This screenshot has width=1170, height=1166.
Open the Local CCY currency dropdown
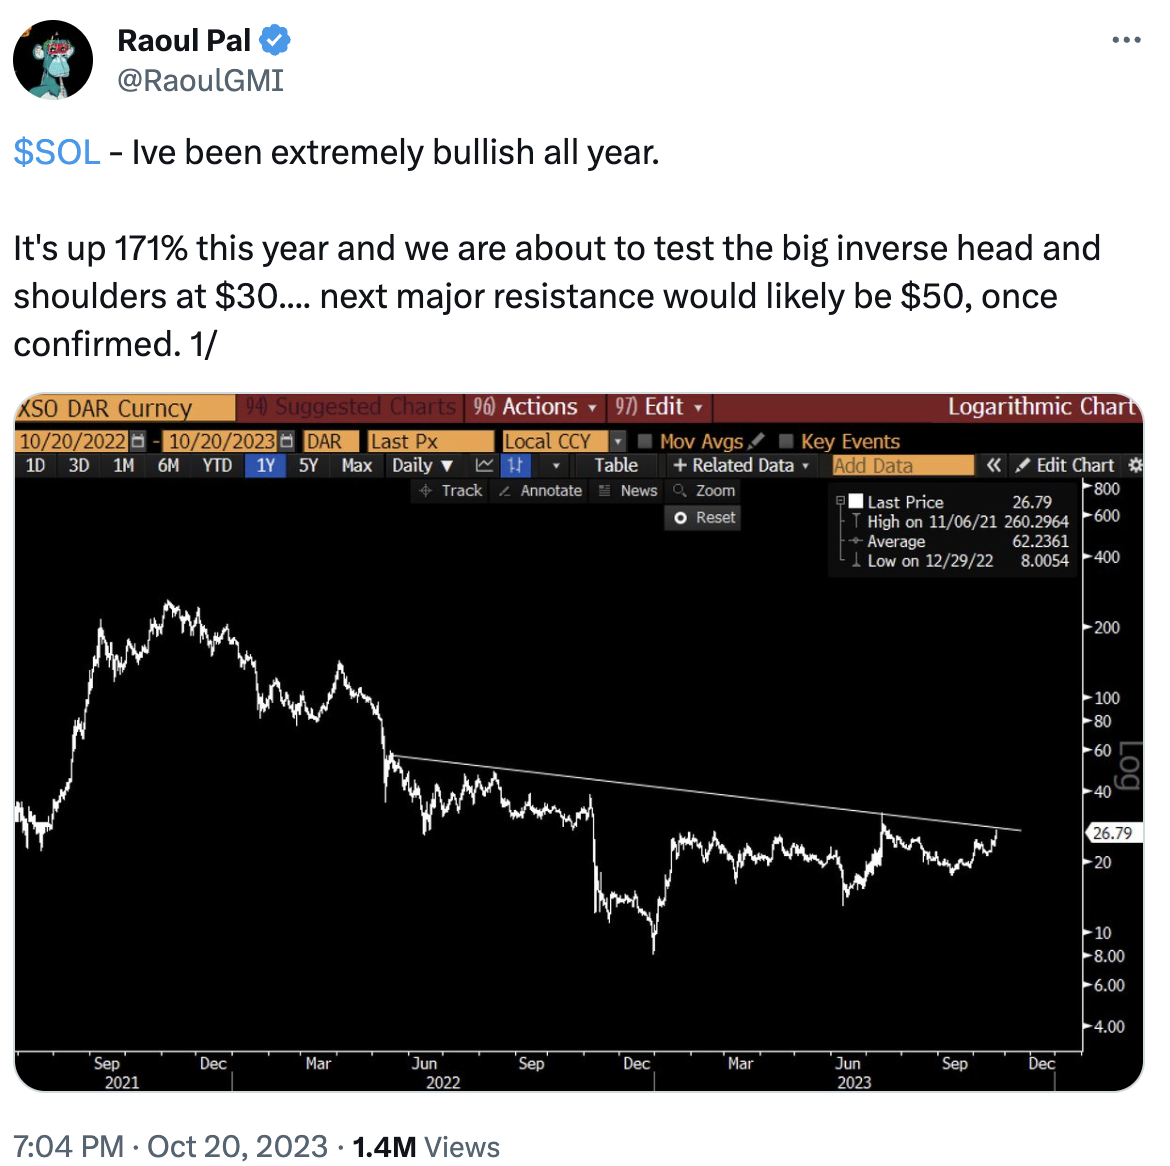coord(618,441)
